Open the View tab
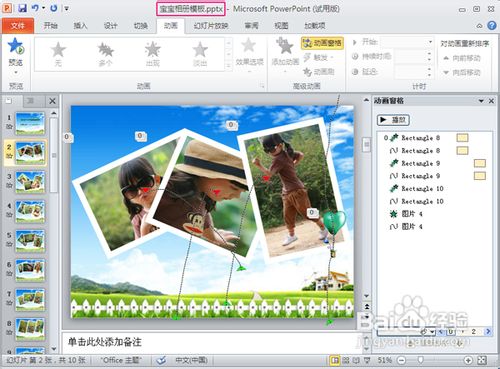Viewport: 500px width, 369px height. [x=281, y=26]
